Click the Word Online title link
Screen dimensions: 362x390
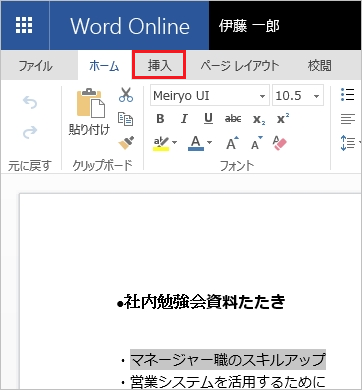click(x=130, y=26)
